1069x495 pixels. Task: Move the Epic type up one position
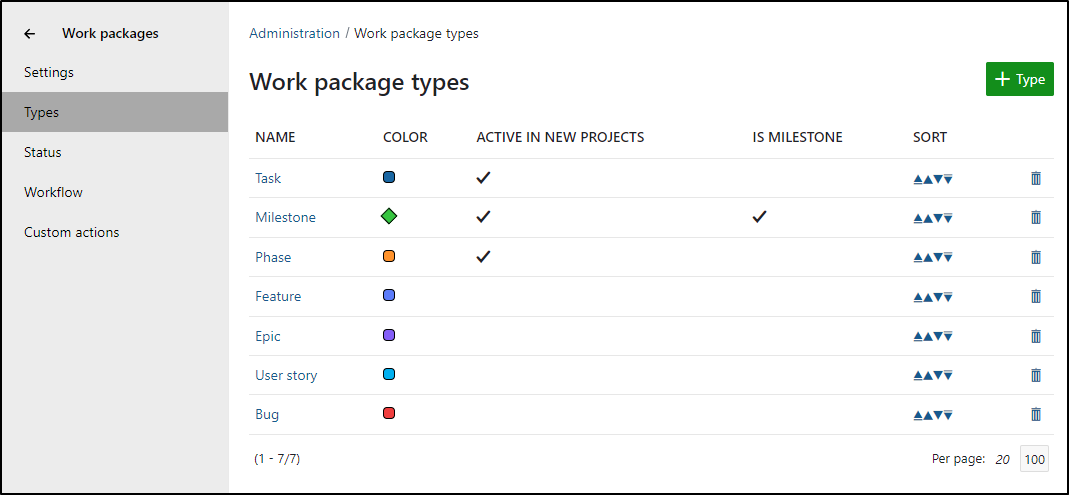(927, 337)
